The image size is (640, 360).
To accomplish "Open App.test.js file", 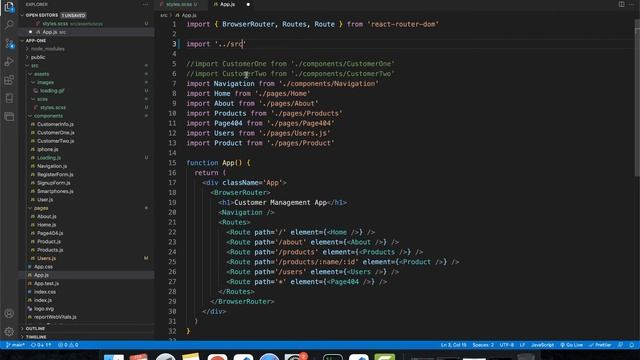I will (46, 283).
